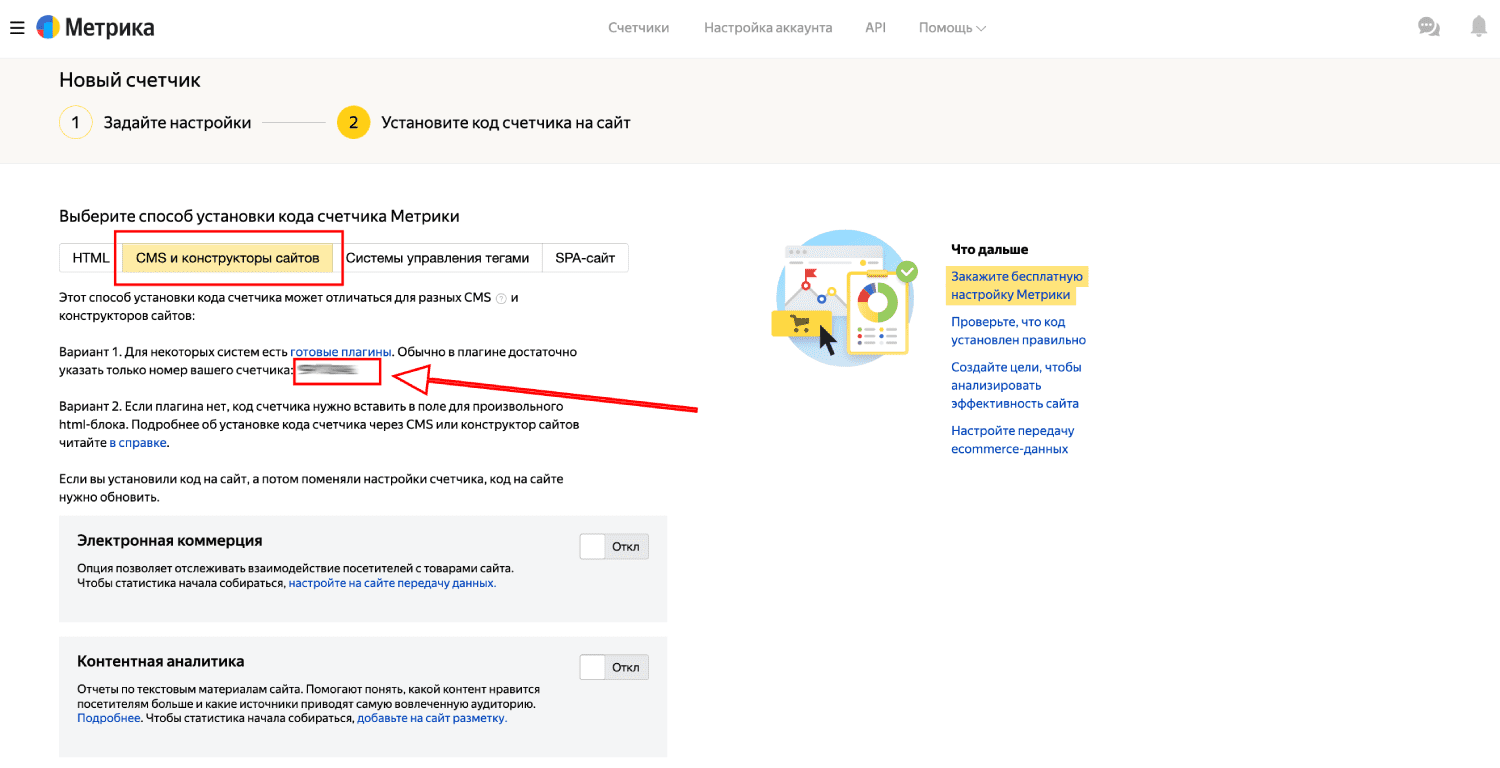Expand the Помощь dropdown menu
This screenshot has width=1500, height=768.
(x=952, y=28)
